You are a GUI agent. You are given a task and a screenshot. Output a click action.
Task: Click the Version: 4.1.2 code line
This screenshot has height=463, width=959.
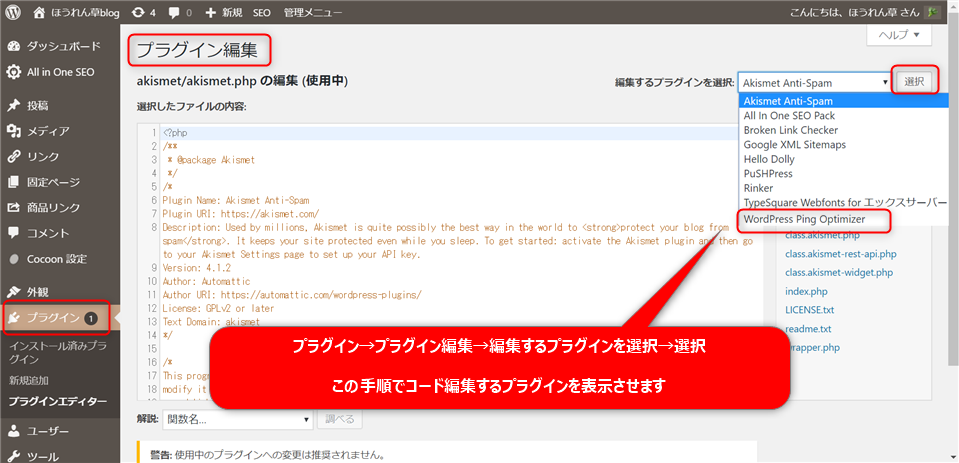point(199,268)
